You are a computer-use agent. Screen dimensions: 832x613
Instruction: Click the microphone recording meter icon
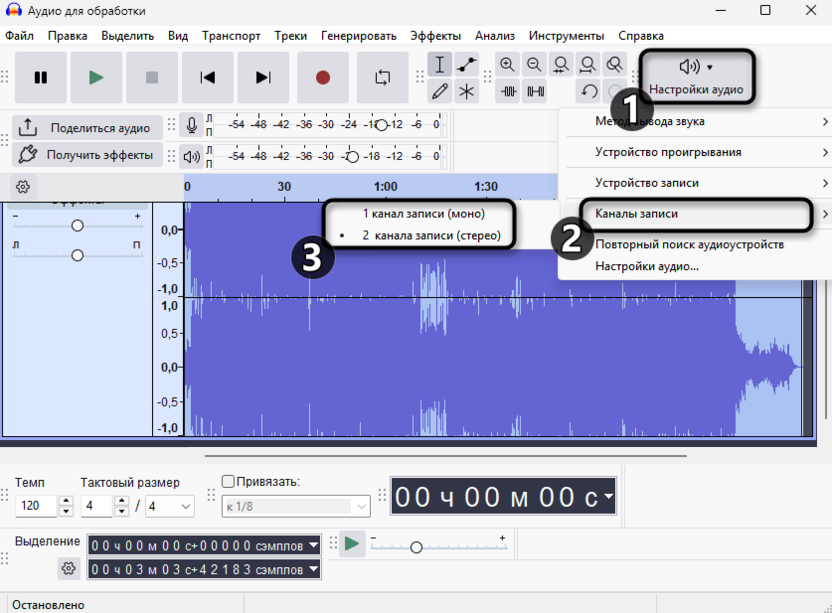(x=192, y=125)
